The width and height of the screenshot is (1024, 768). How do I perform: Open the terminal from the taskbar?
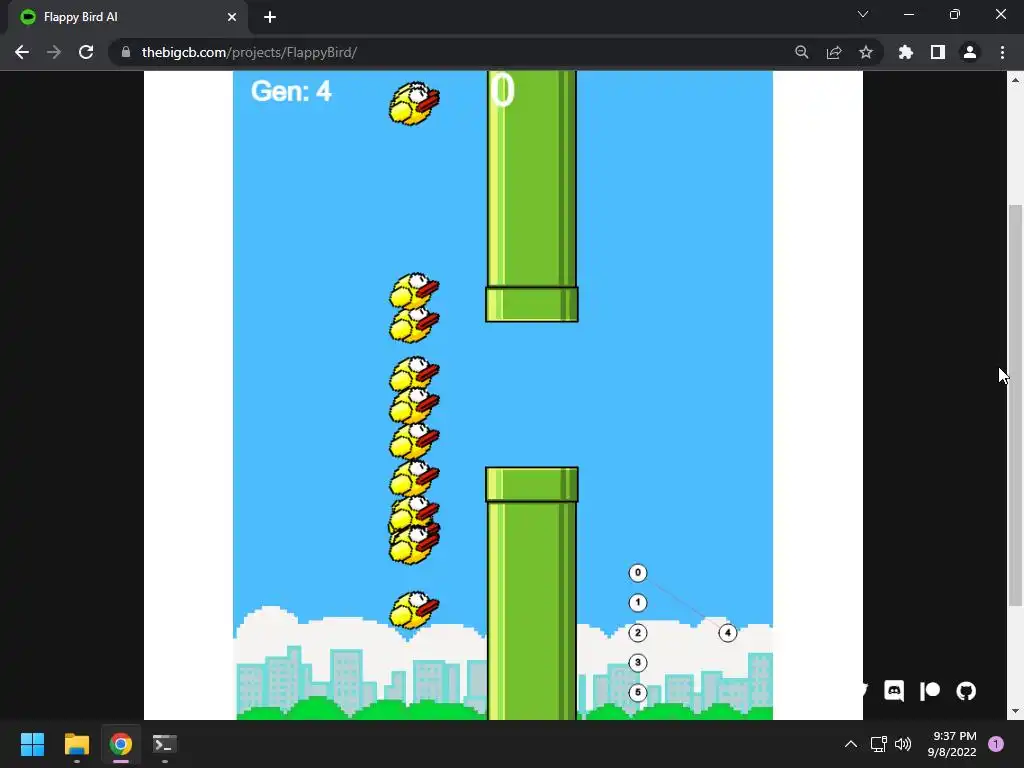coord(165,744)
